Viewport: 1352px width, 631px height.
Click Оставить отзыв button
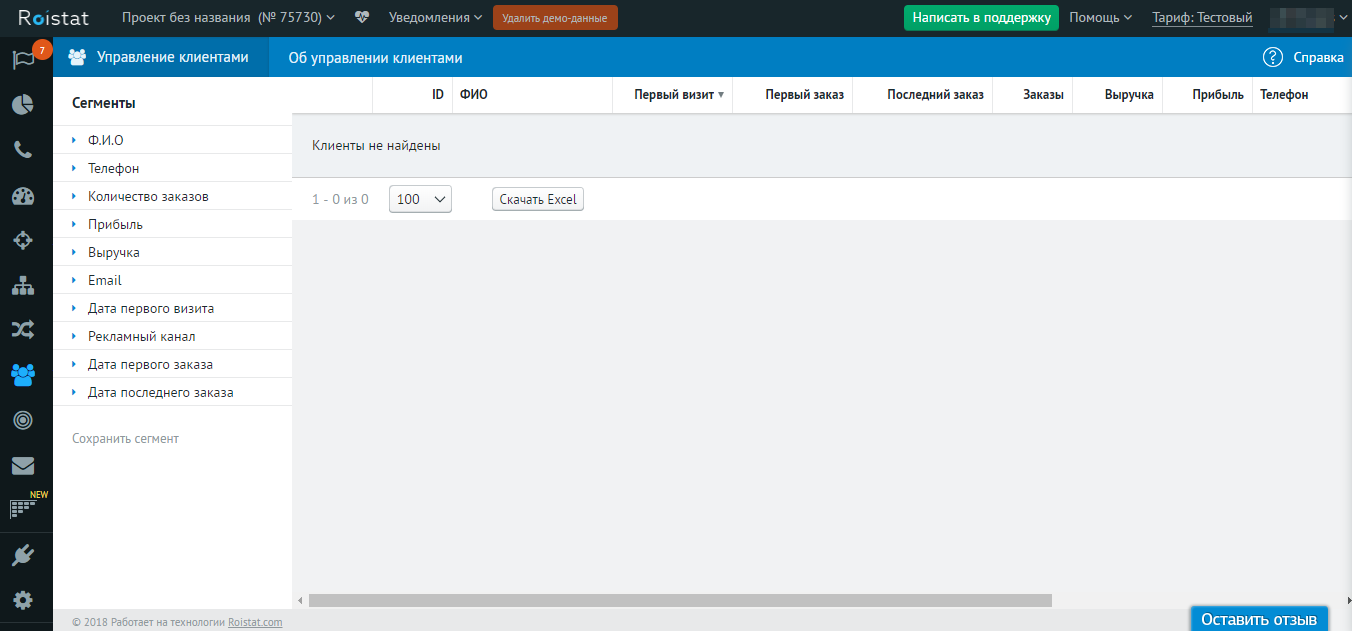[x=1259, y=619]
